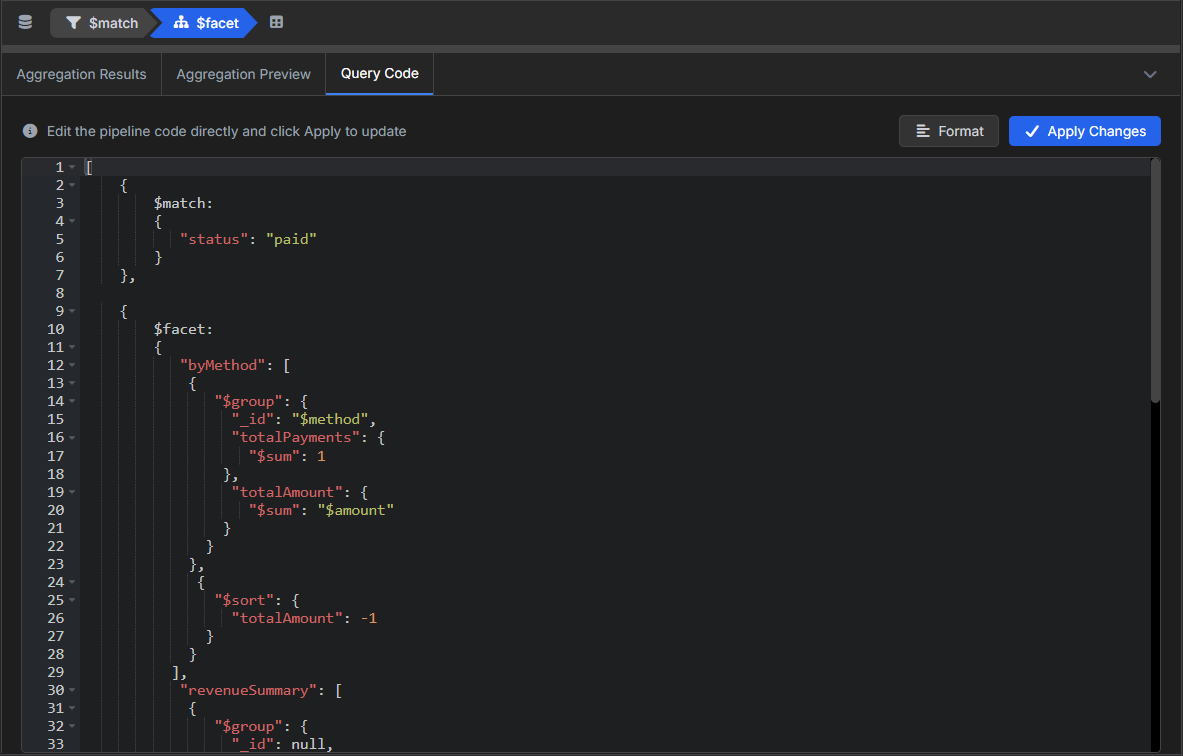The width and height of the screenshot is (1183, 756).
Task: Fold code at line 1 arrow
Action: [x=72, y=167]
